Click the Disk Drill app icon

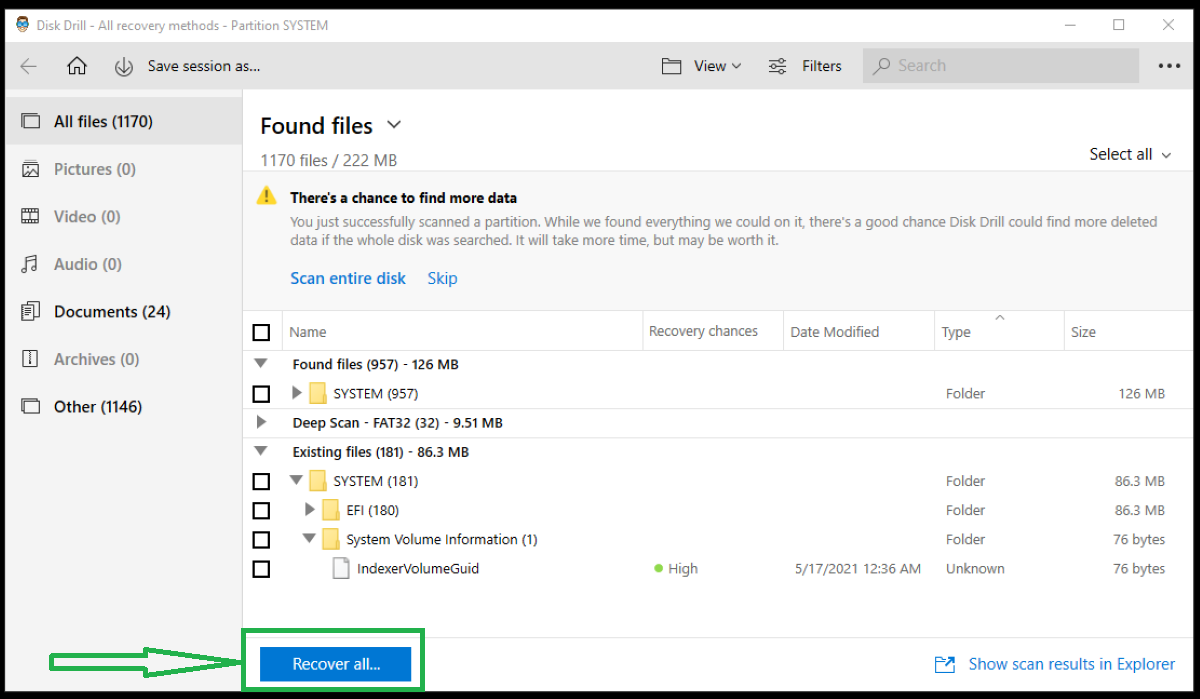pos(22,25)
